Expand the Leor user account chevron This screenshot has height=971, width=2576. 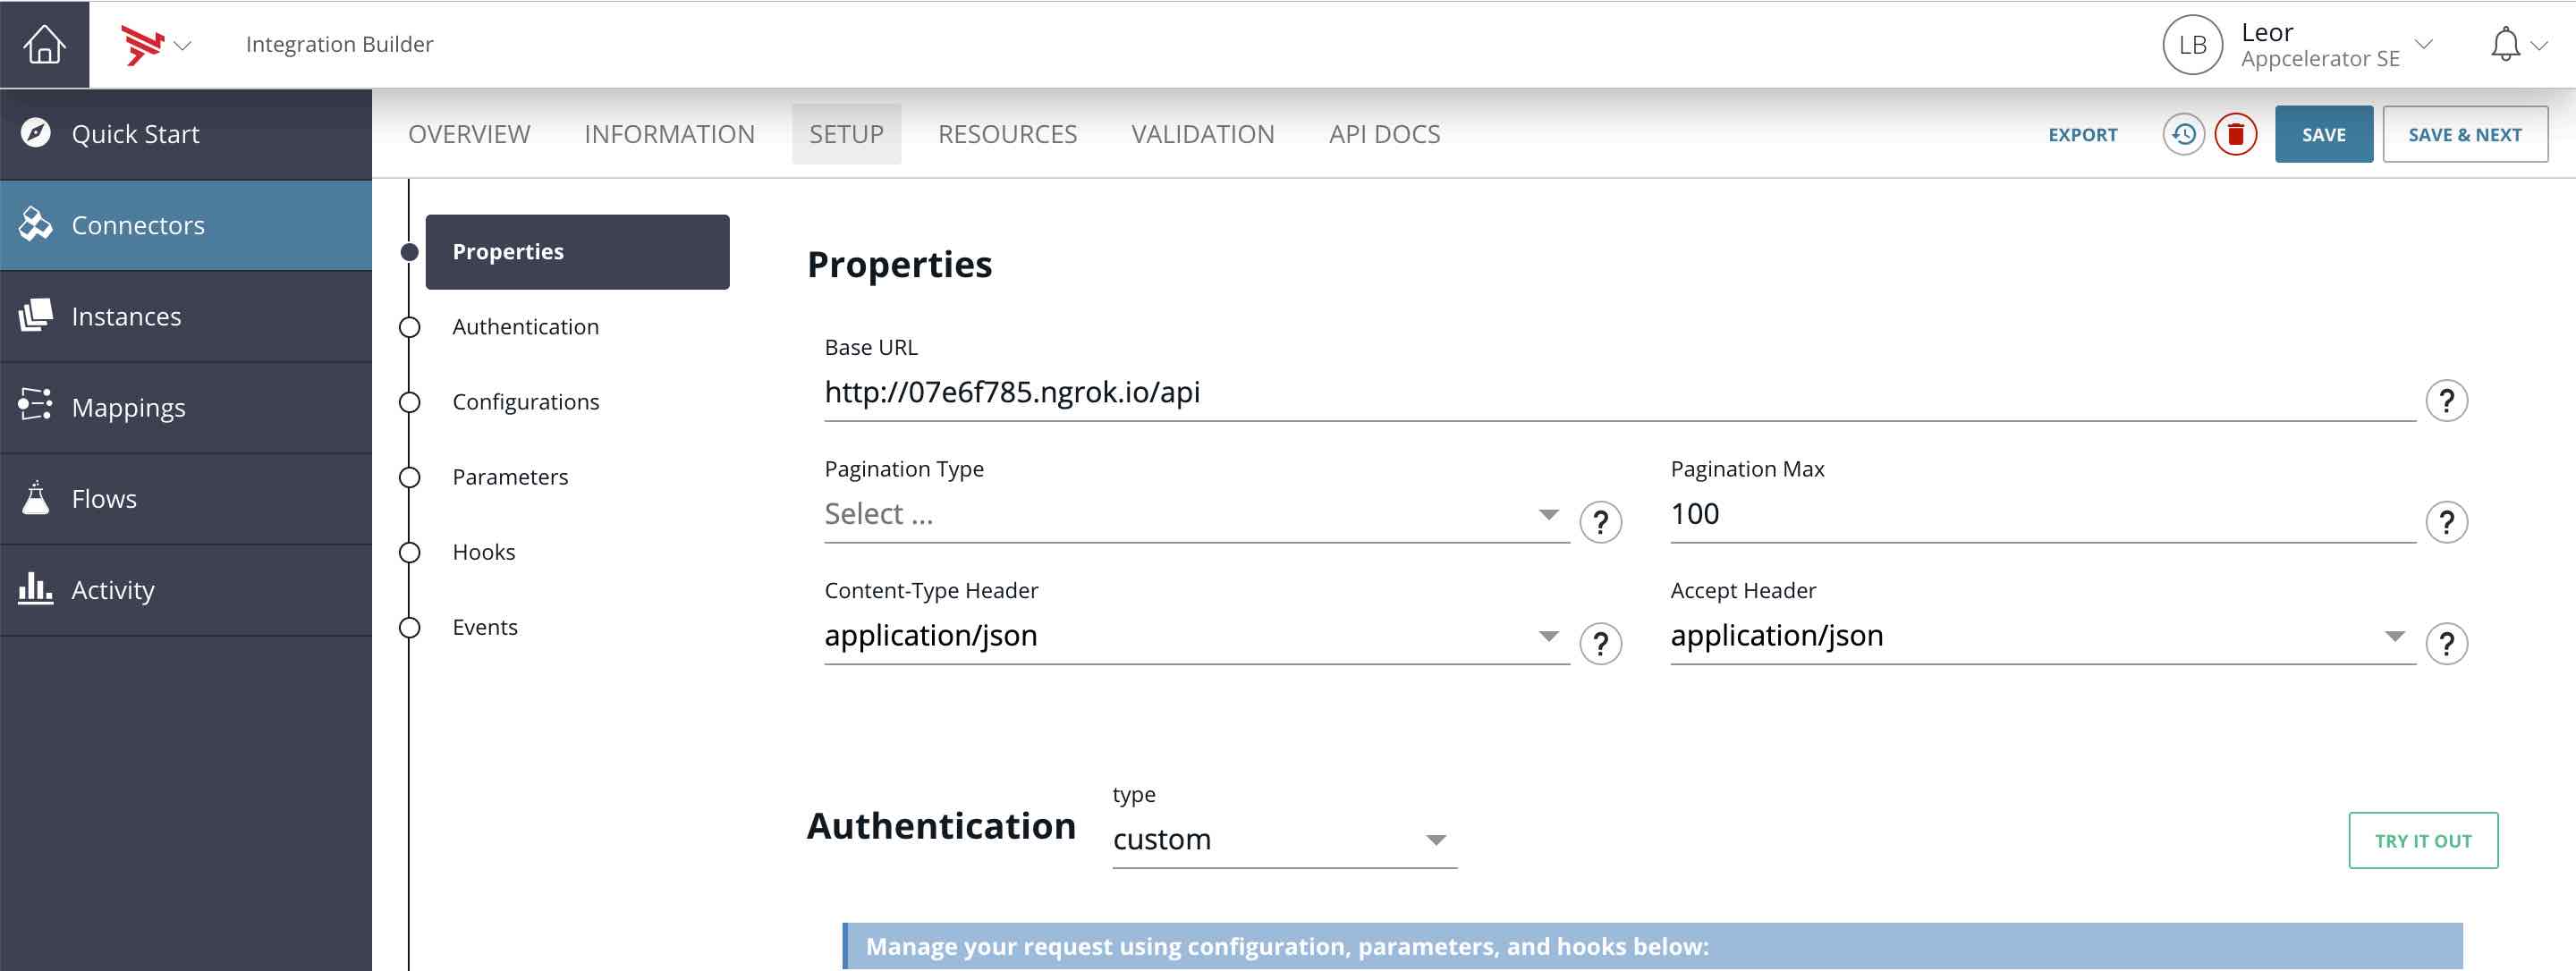click(2423, 44)
